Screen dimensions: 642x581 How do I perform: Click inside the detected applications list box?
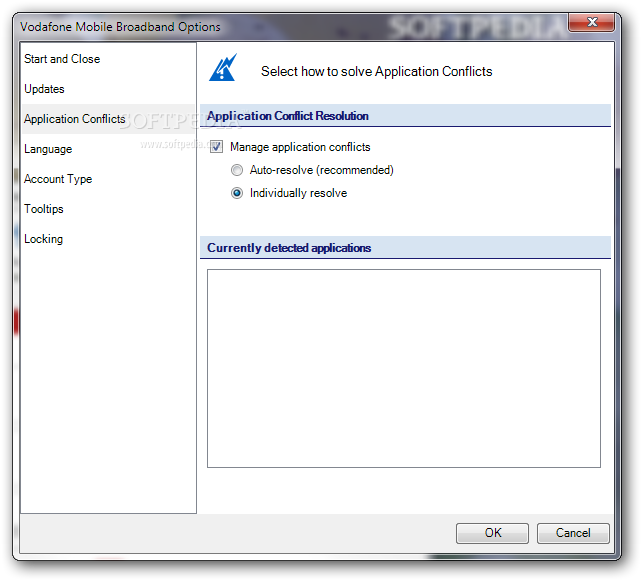coord(404,368)
